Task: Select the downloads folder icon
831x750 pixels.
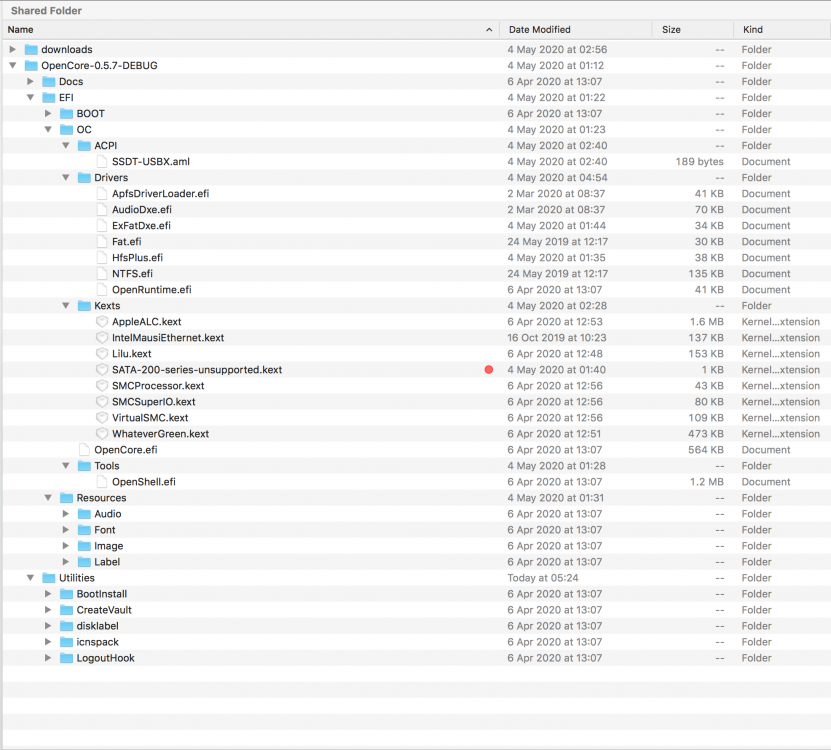Action: click(31, 49)
